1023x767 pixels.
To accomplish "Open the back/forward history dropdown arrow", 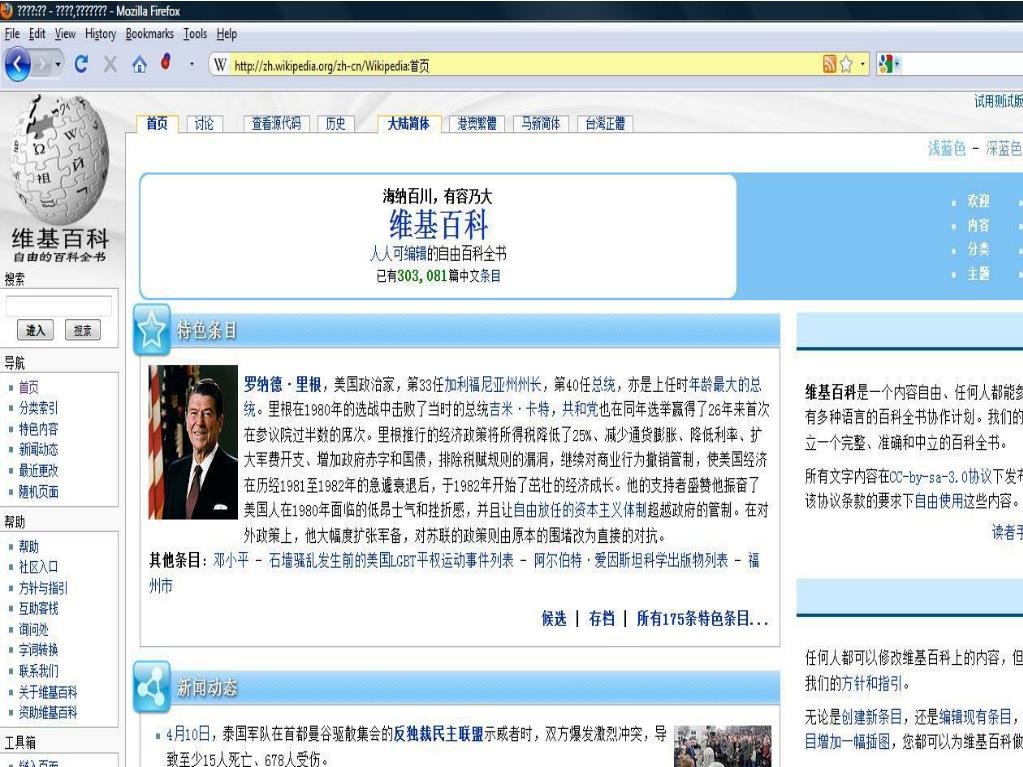I will pos(58,65).
